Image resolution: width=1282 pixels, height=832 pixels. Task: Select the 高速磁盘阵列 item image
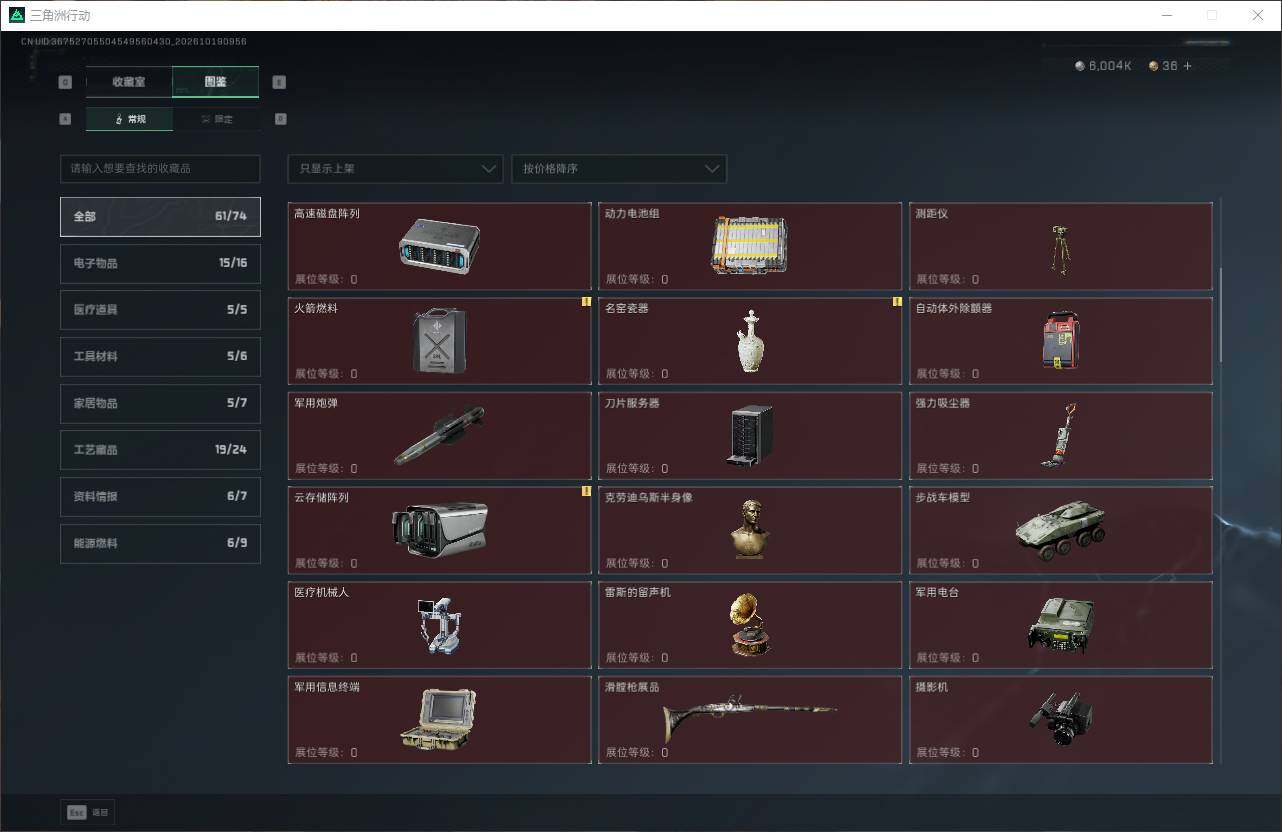pyautogui.click(x=439, y=245)
